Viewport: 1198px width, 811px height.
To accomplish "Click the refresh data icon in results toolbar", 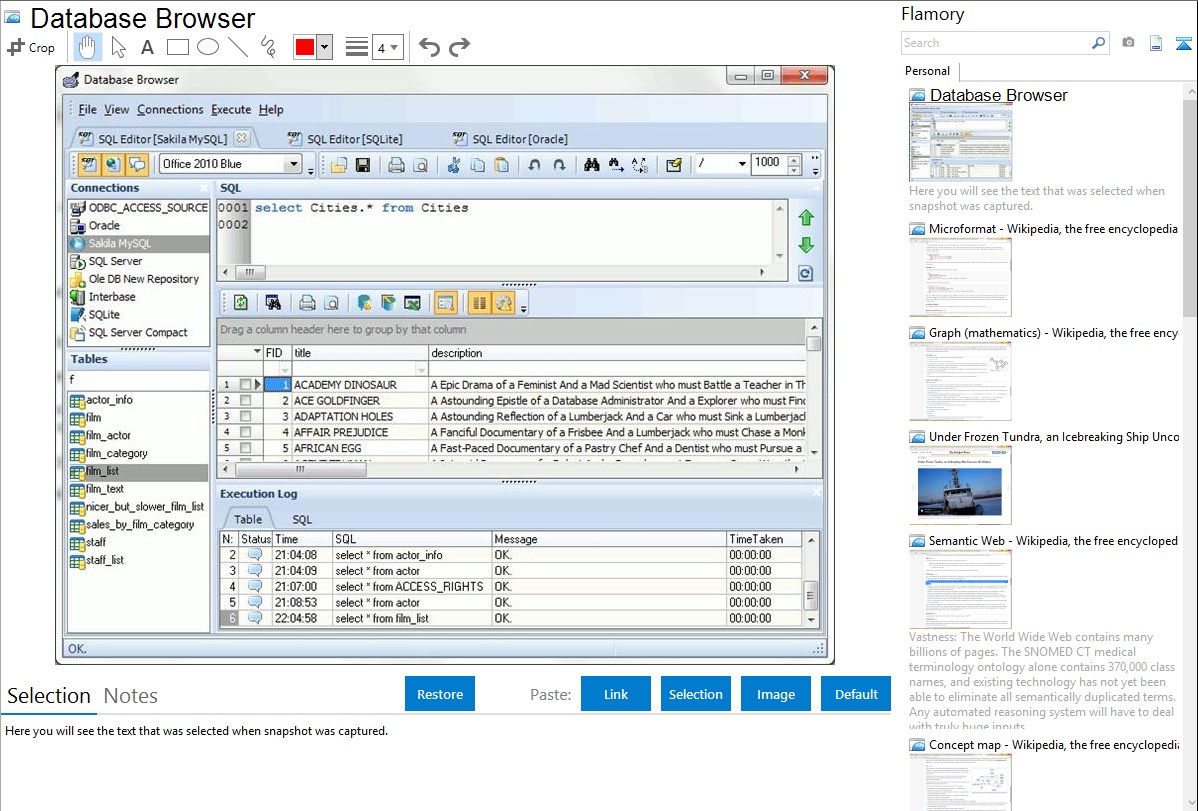I will coord(241,303).
